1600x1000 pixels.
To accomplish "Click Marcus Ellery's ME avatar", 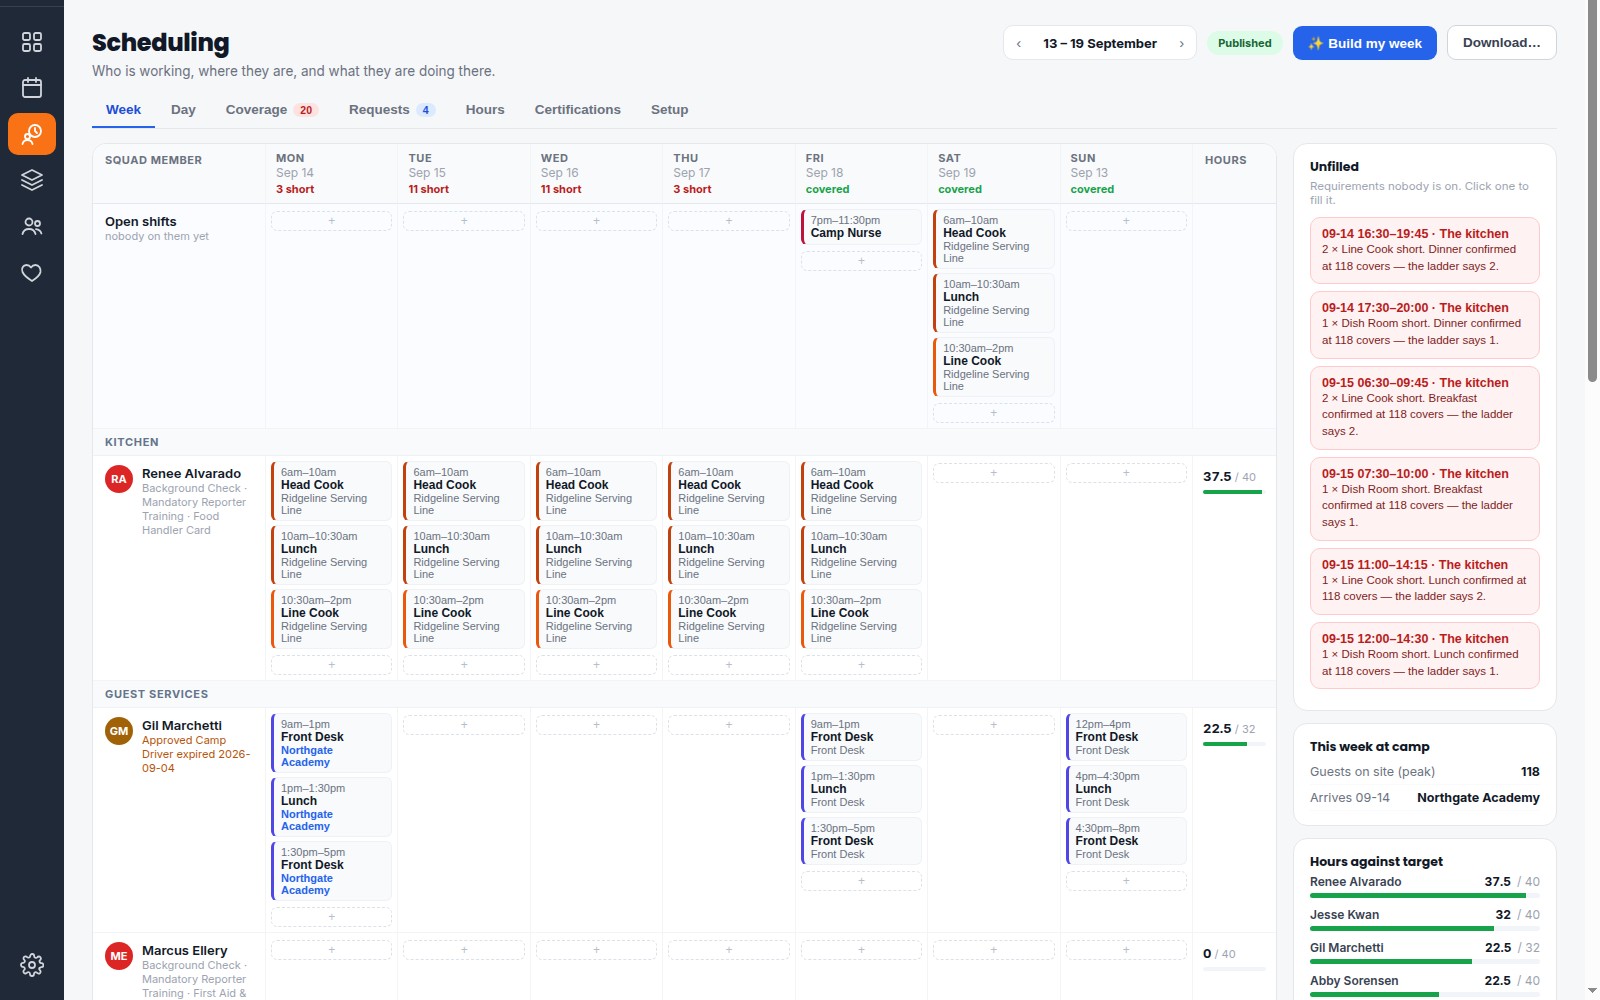I will tap(119, 956).
